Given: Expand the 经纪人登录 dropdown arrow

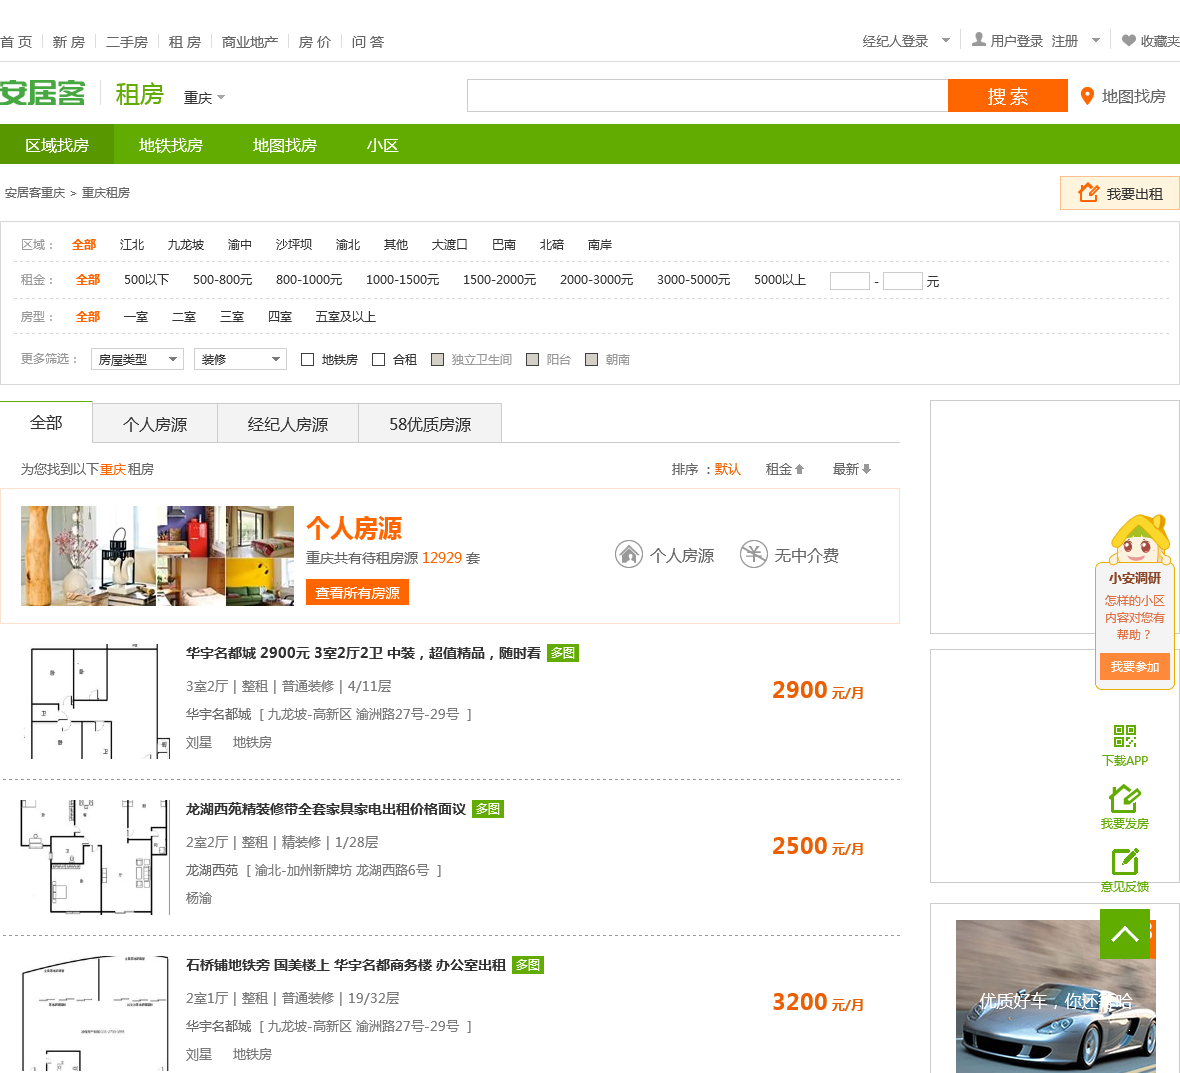Looking at the screenshot, I should click(x=946, y=41).
